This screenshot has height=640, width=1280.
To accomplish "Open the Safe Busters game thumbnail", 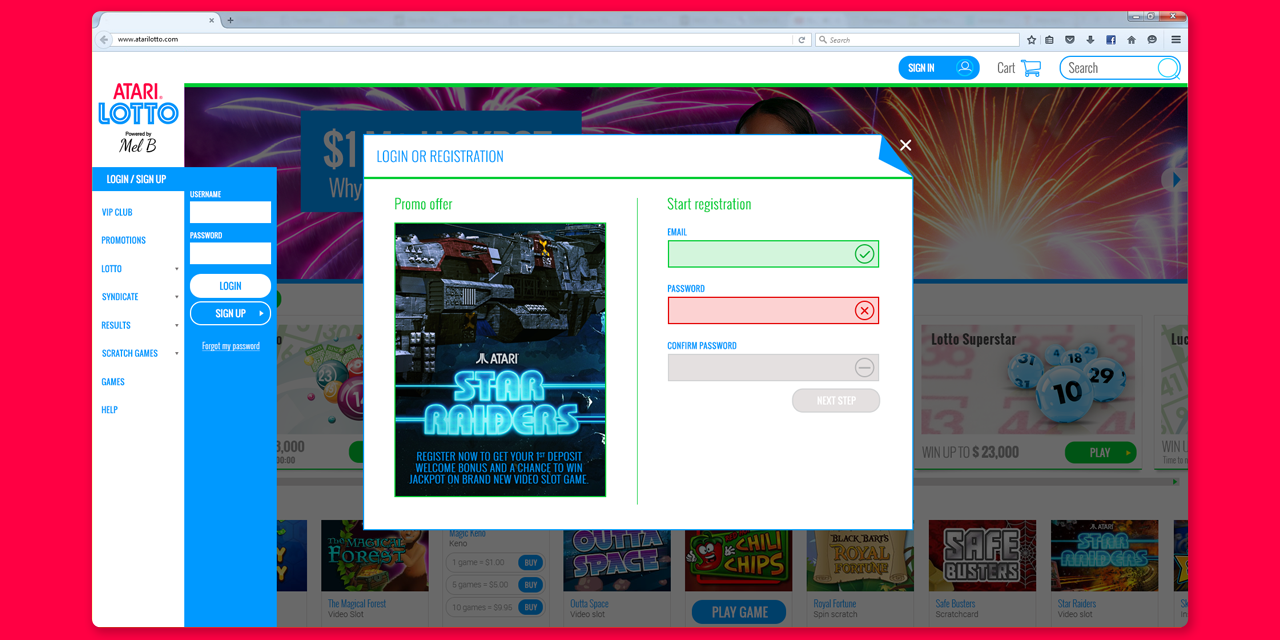I will [x=982, y=556].
